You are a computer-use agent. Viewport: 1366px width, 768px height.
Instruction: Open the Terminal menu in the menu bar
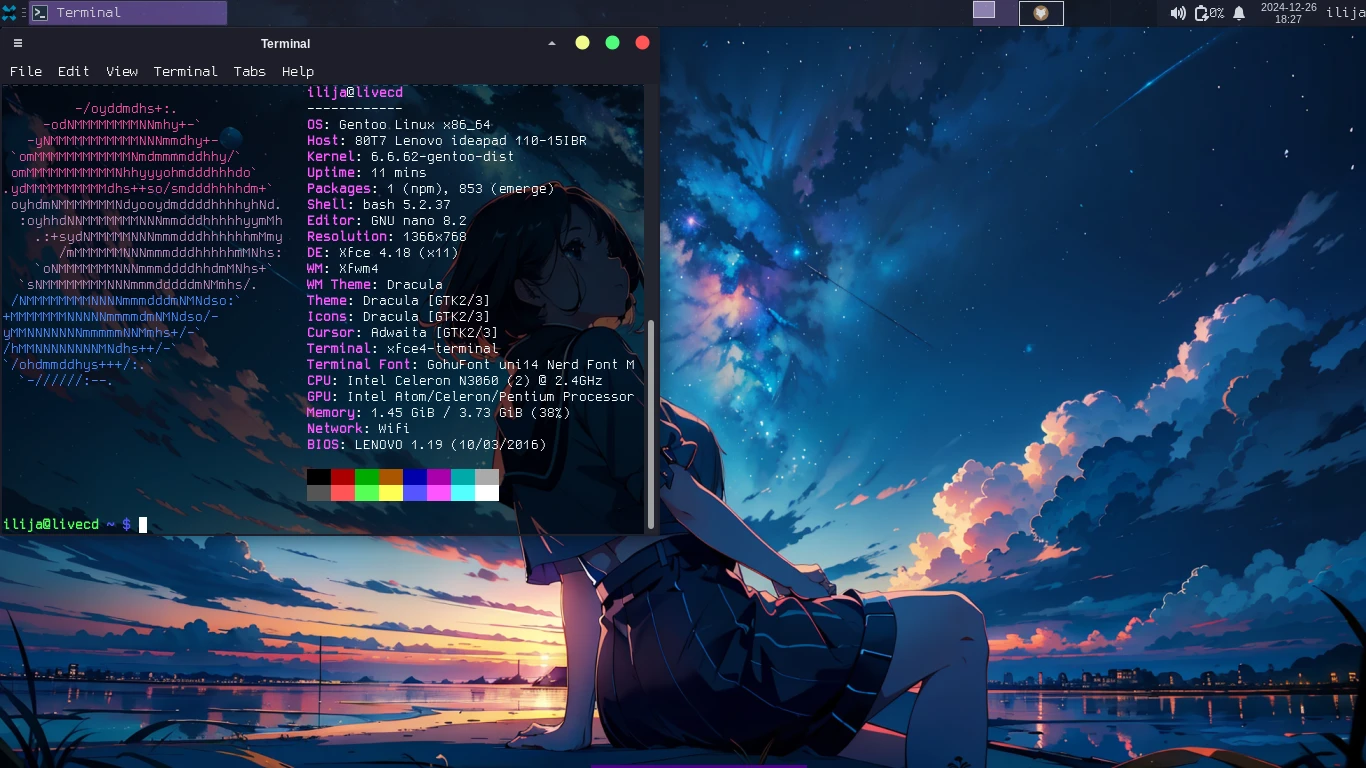[x=185, y=71]
